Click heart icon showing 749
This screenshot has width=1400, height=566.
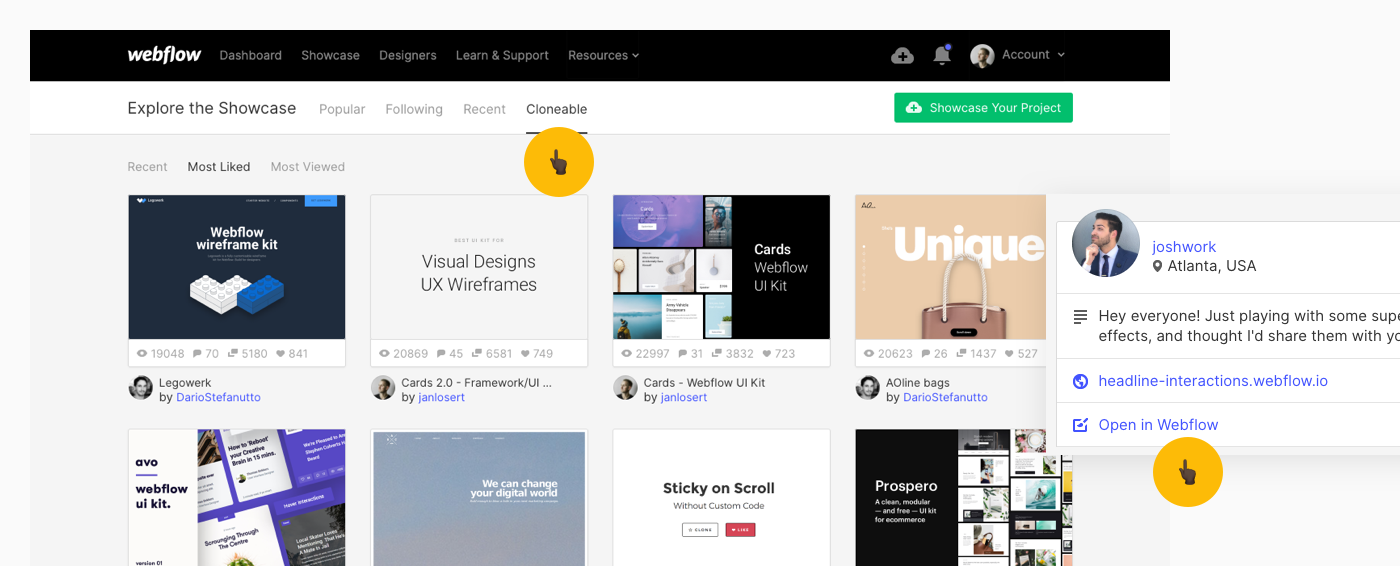point(524,354)
